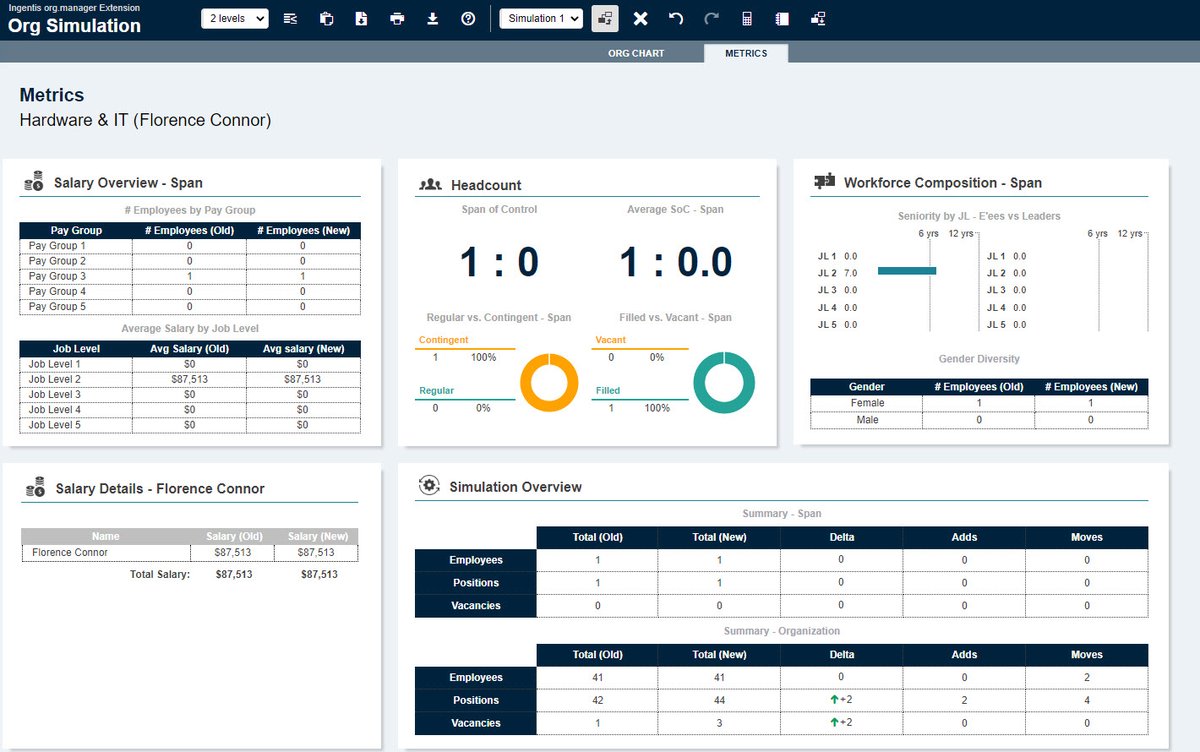Image resolution: width=1200 pixels, height=752 pixels.
Task: Click the Salary Overview coins icon
Action: (34, 181)
